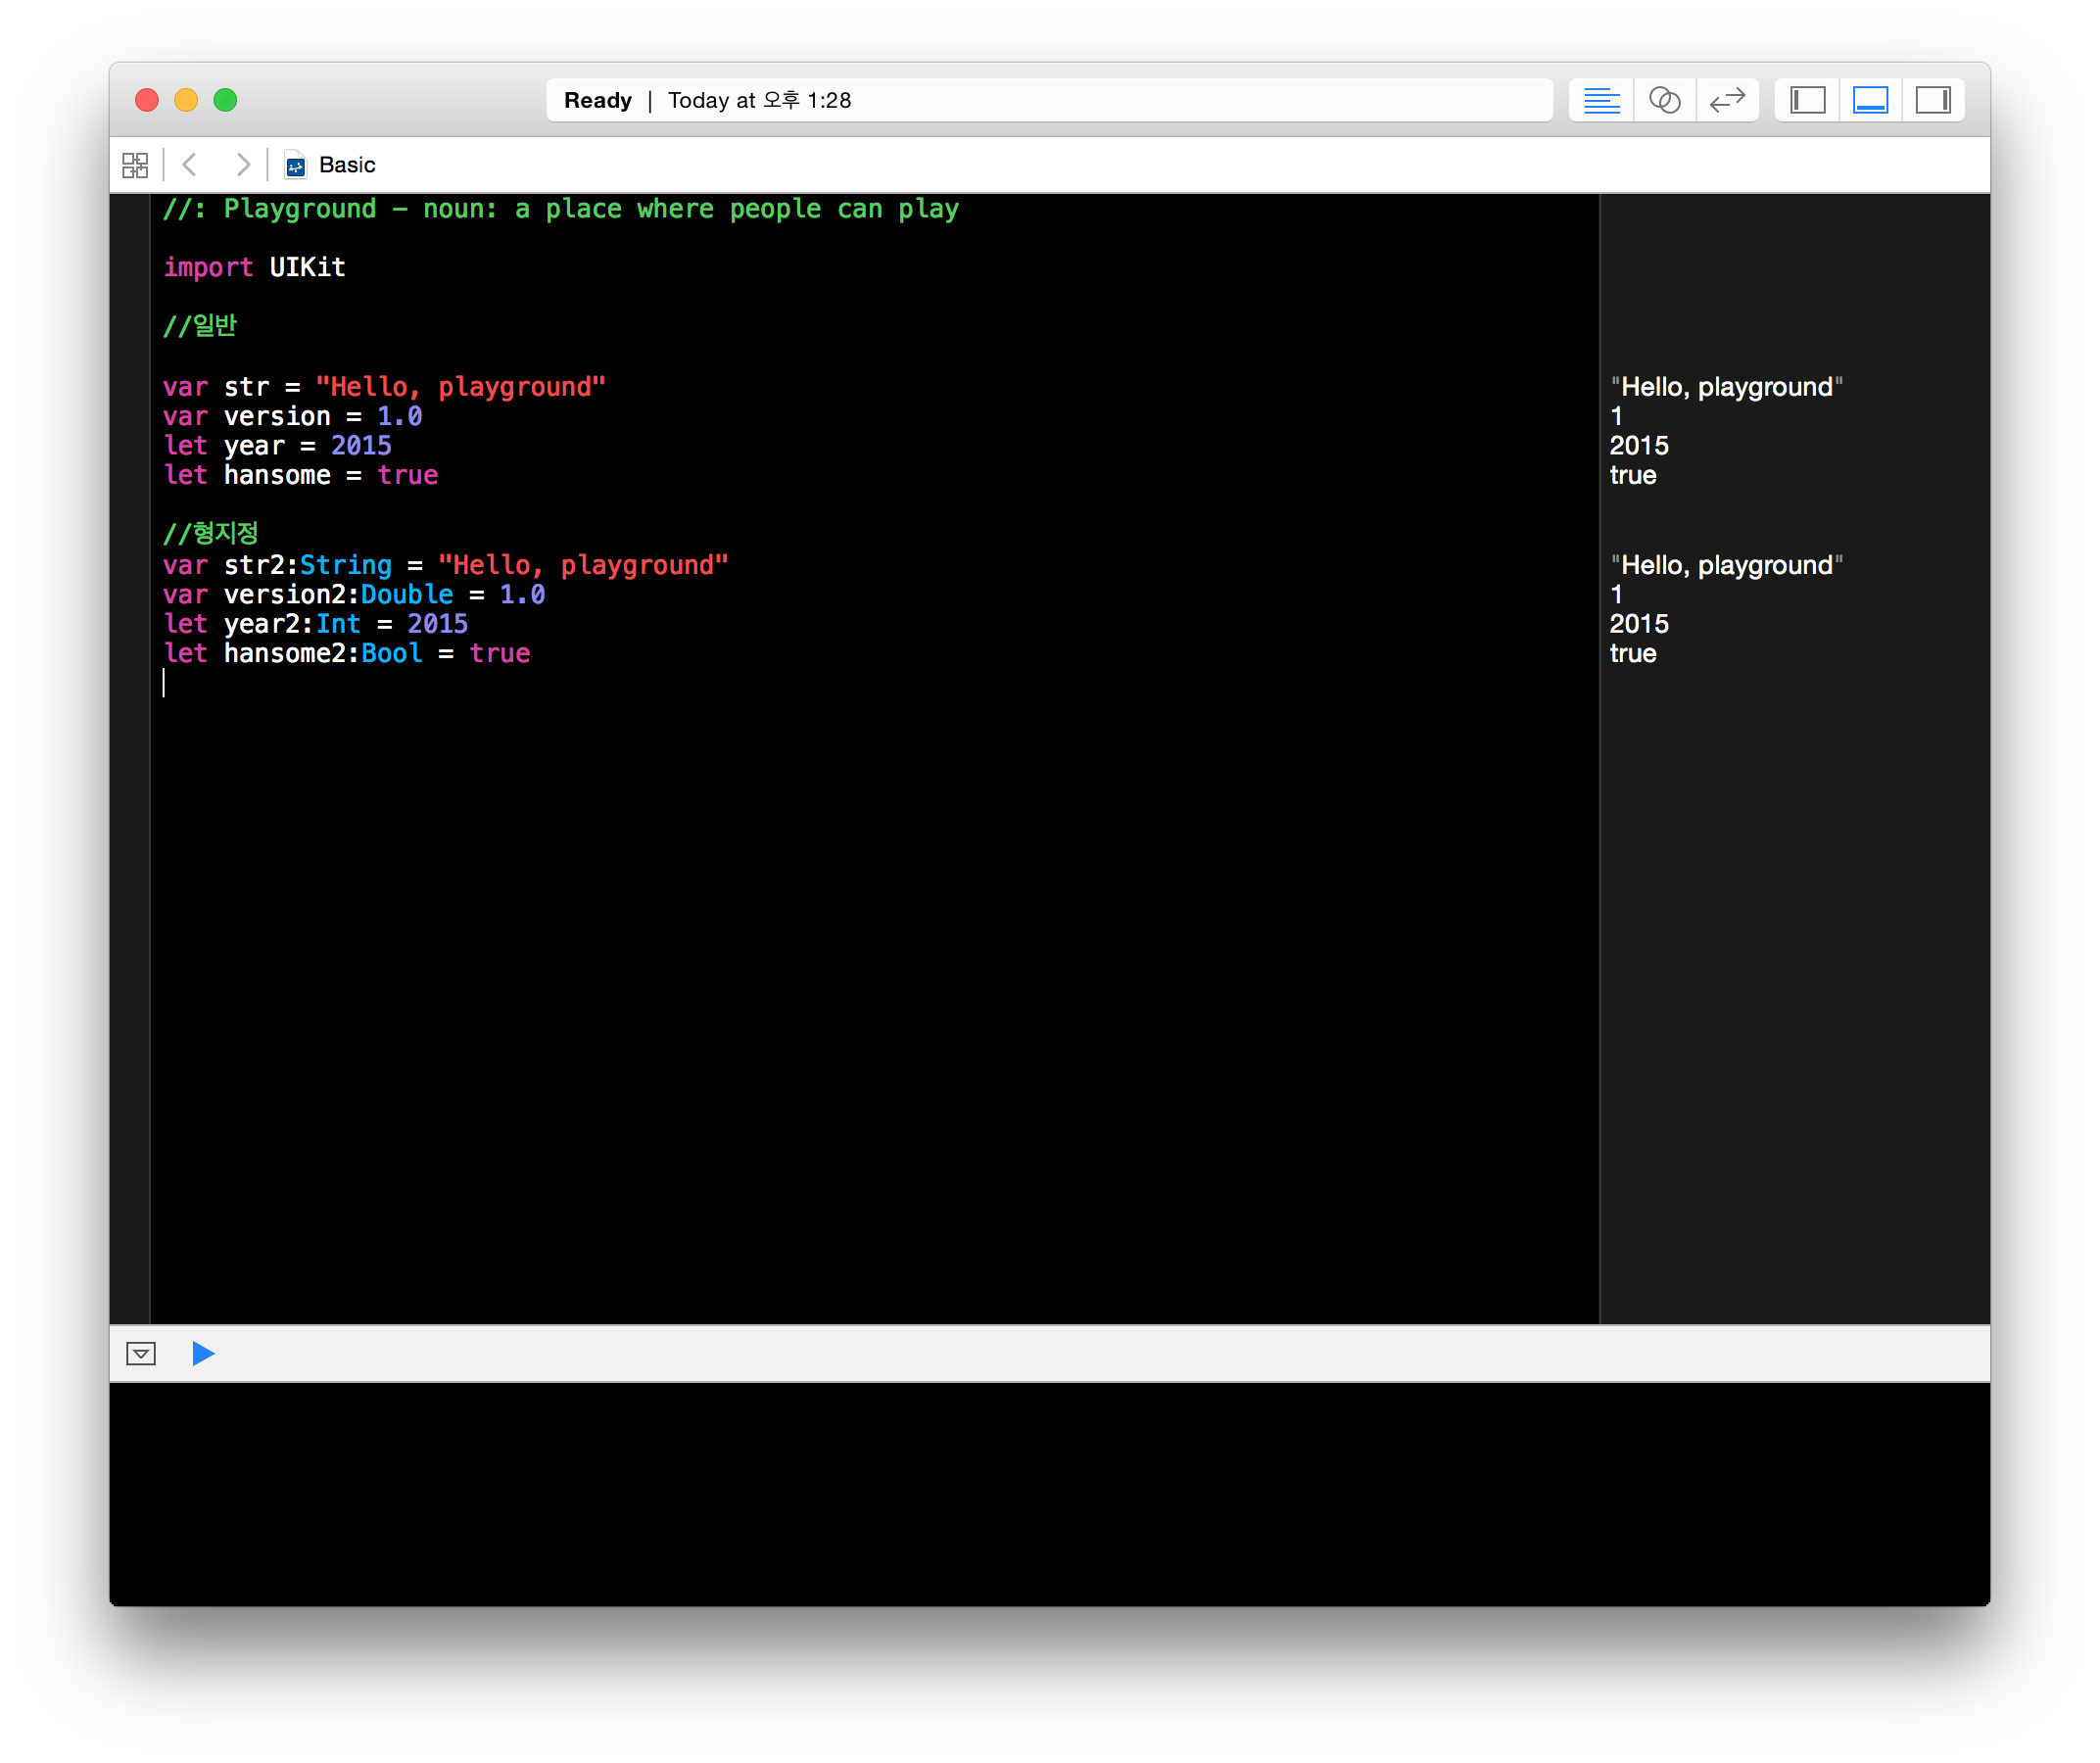The image size is (2100, 1763).
Task: Run the playground with play button
Action: (203, 1353)
